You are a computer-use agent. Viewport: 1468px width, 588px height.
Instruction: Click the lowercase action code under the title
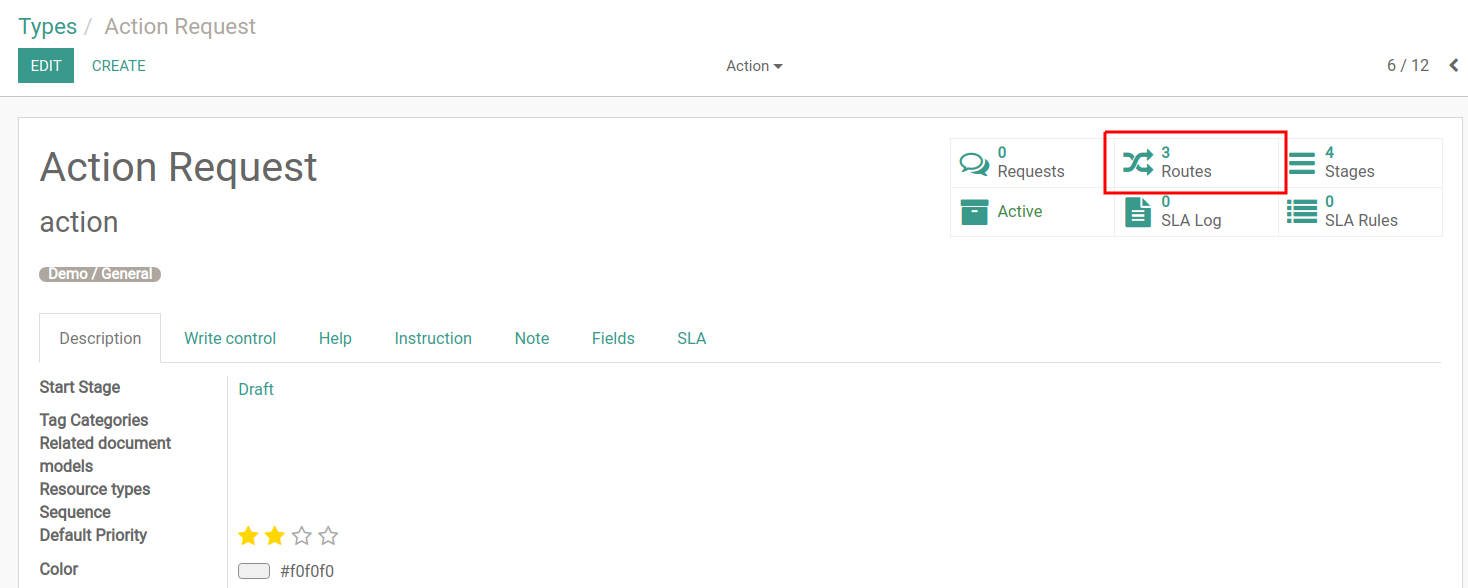click(79, 222)
